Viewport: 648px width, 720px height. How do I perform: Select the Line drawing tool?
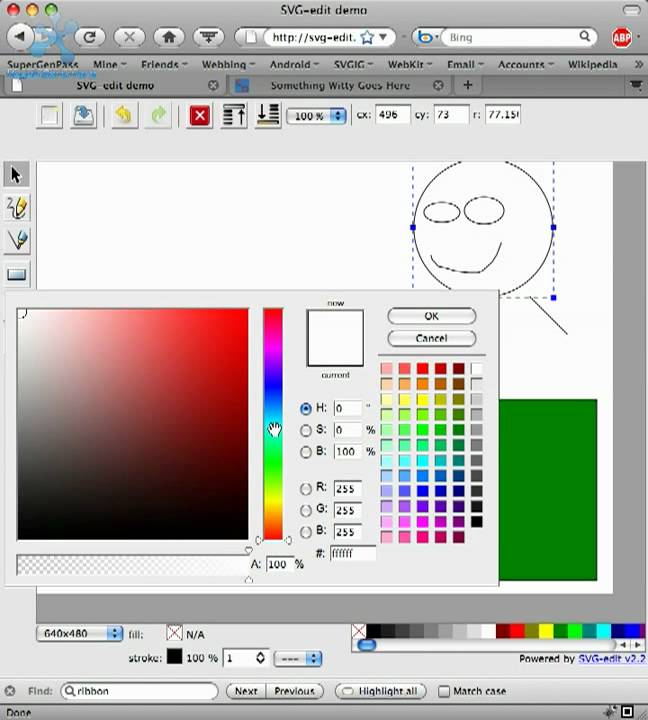[17, 241]
